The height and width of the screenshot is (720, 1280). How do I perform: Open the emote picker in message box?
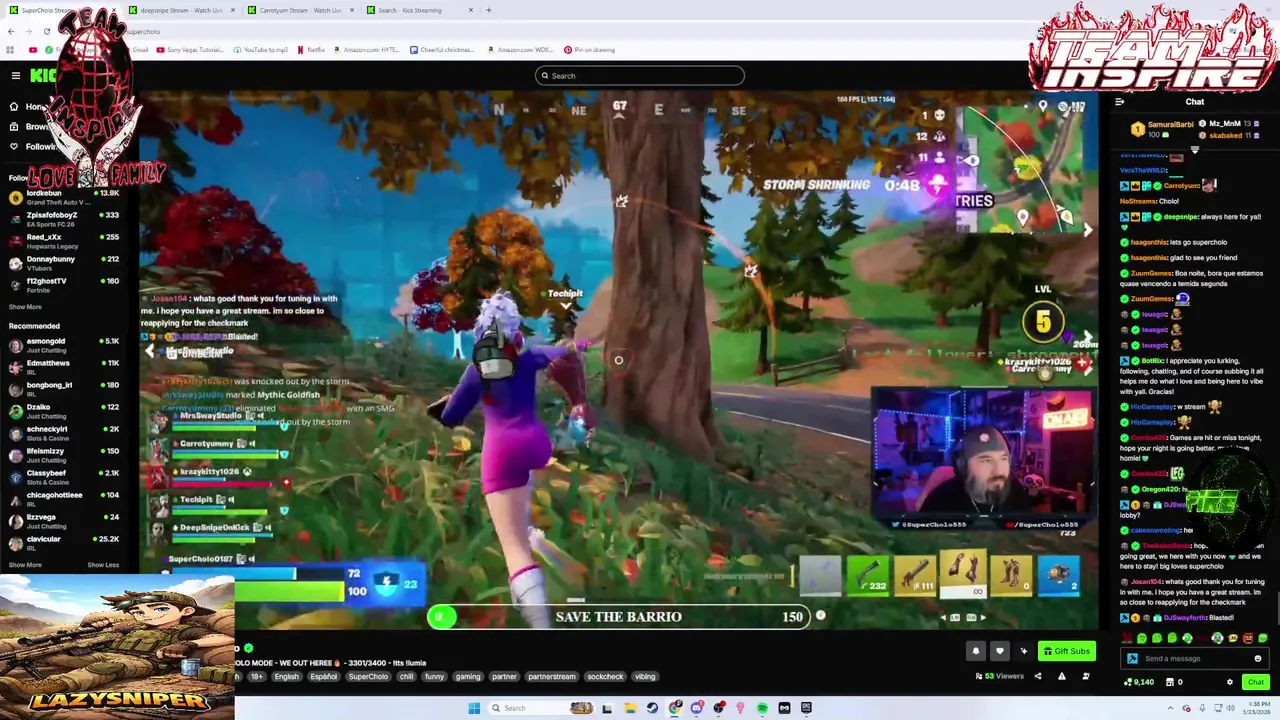pyautogui.click(x=1258, y=659)
